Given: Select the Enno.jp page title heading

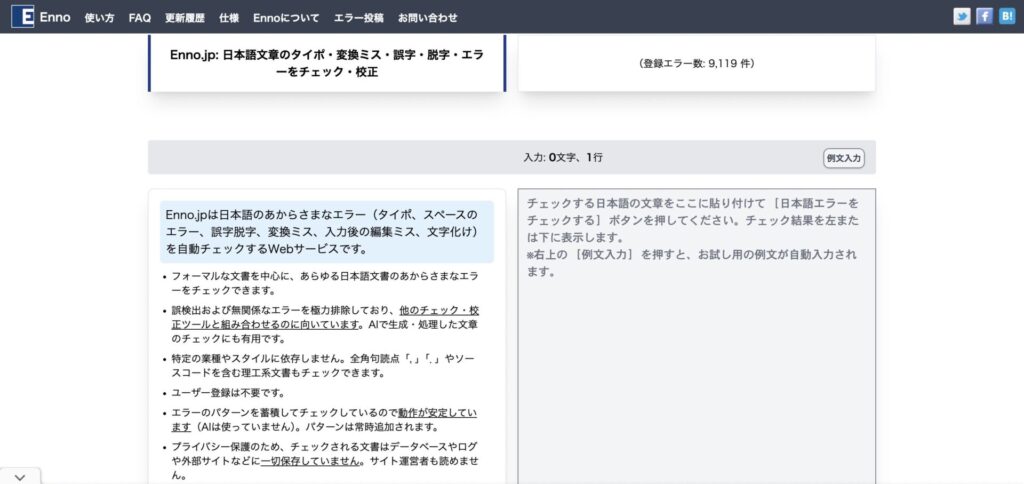Looking at the screenshot, I should pos(327,63).
